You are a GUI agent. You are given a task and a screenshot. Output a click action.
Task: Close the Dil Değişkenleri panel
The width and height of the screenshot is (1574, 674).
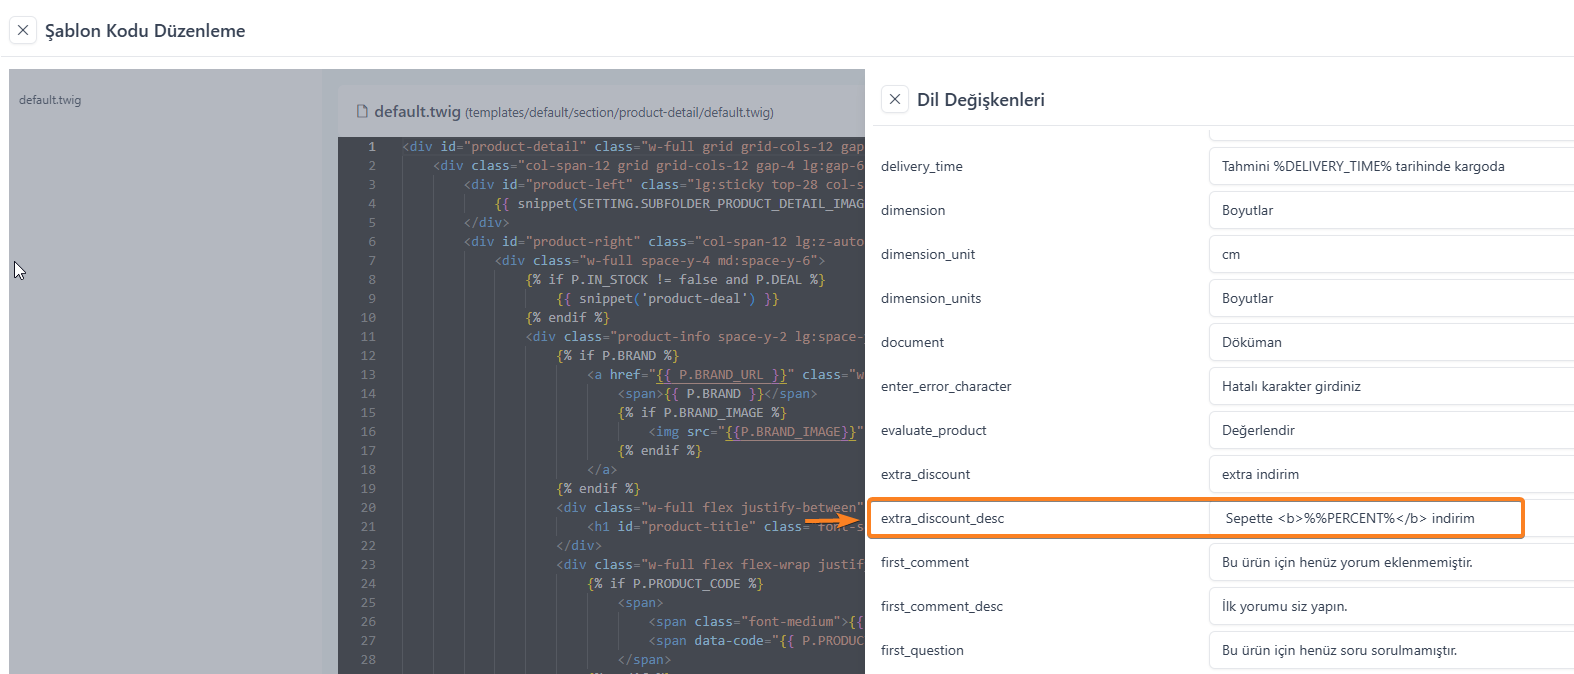[x=895, y=99]
